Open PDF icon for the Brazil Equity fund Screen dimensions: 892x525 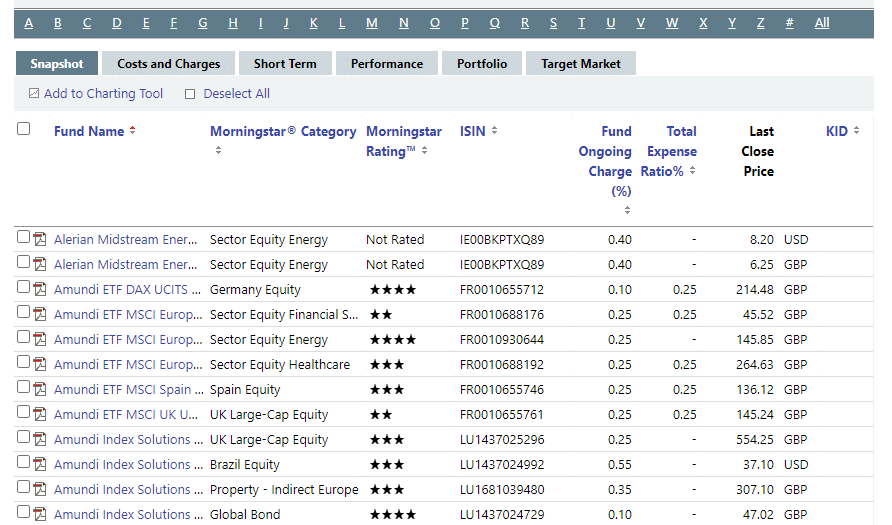click(40, 464)
